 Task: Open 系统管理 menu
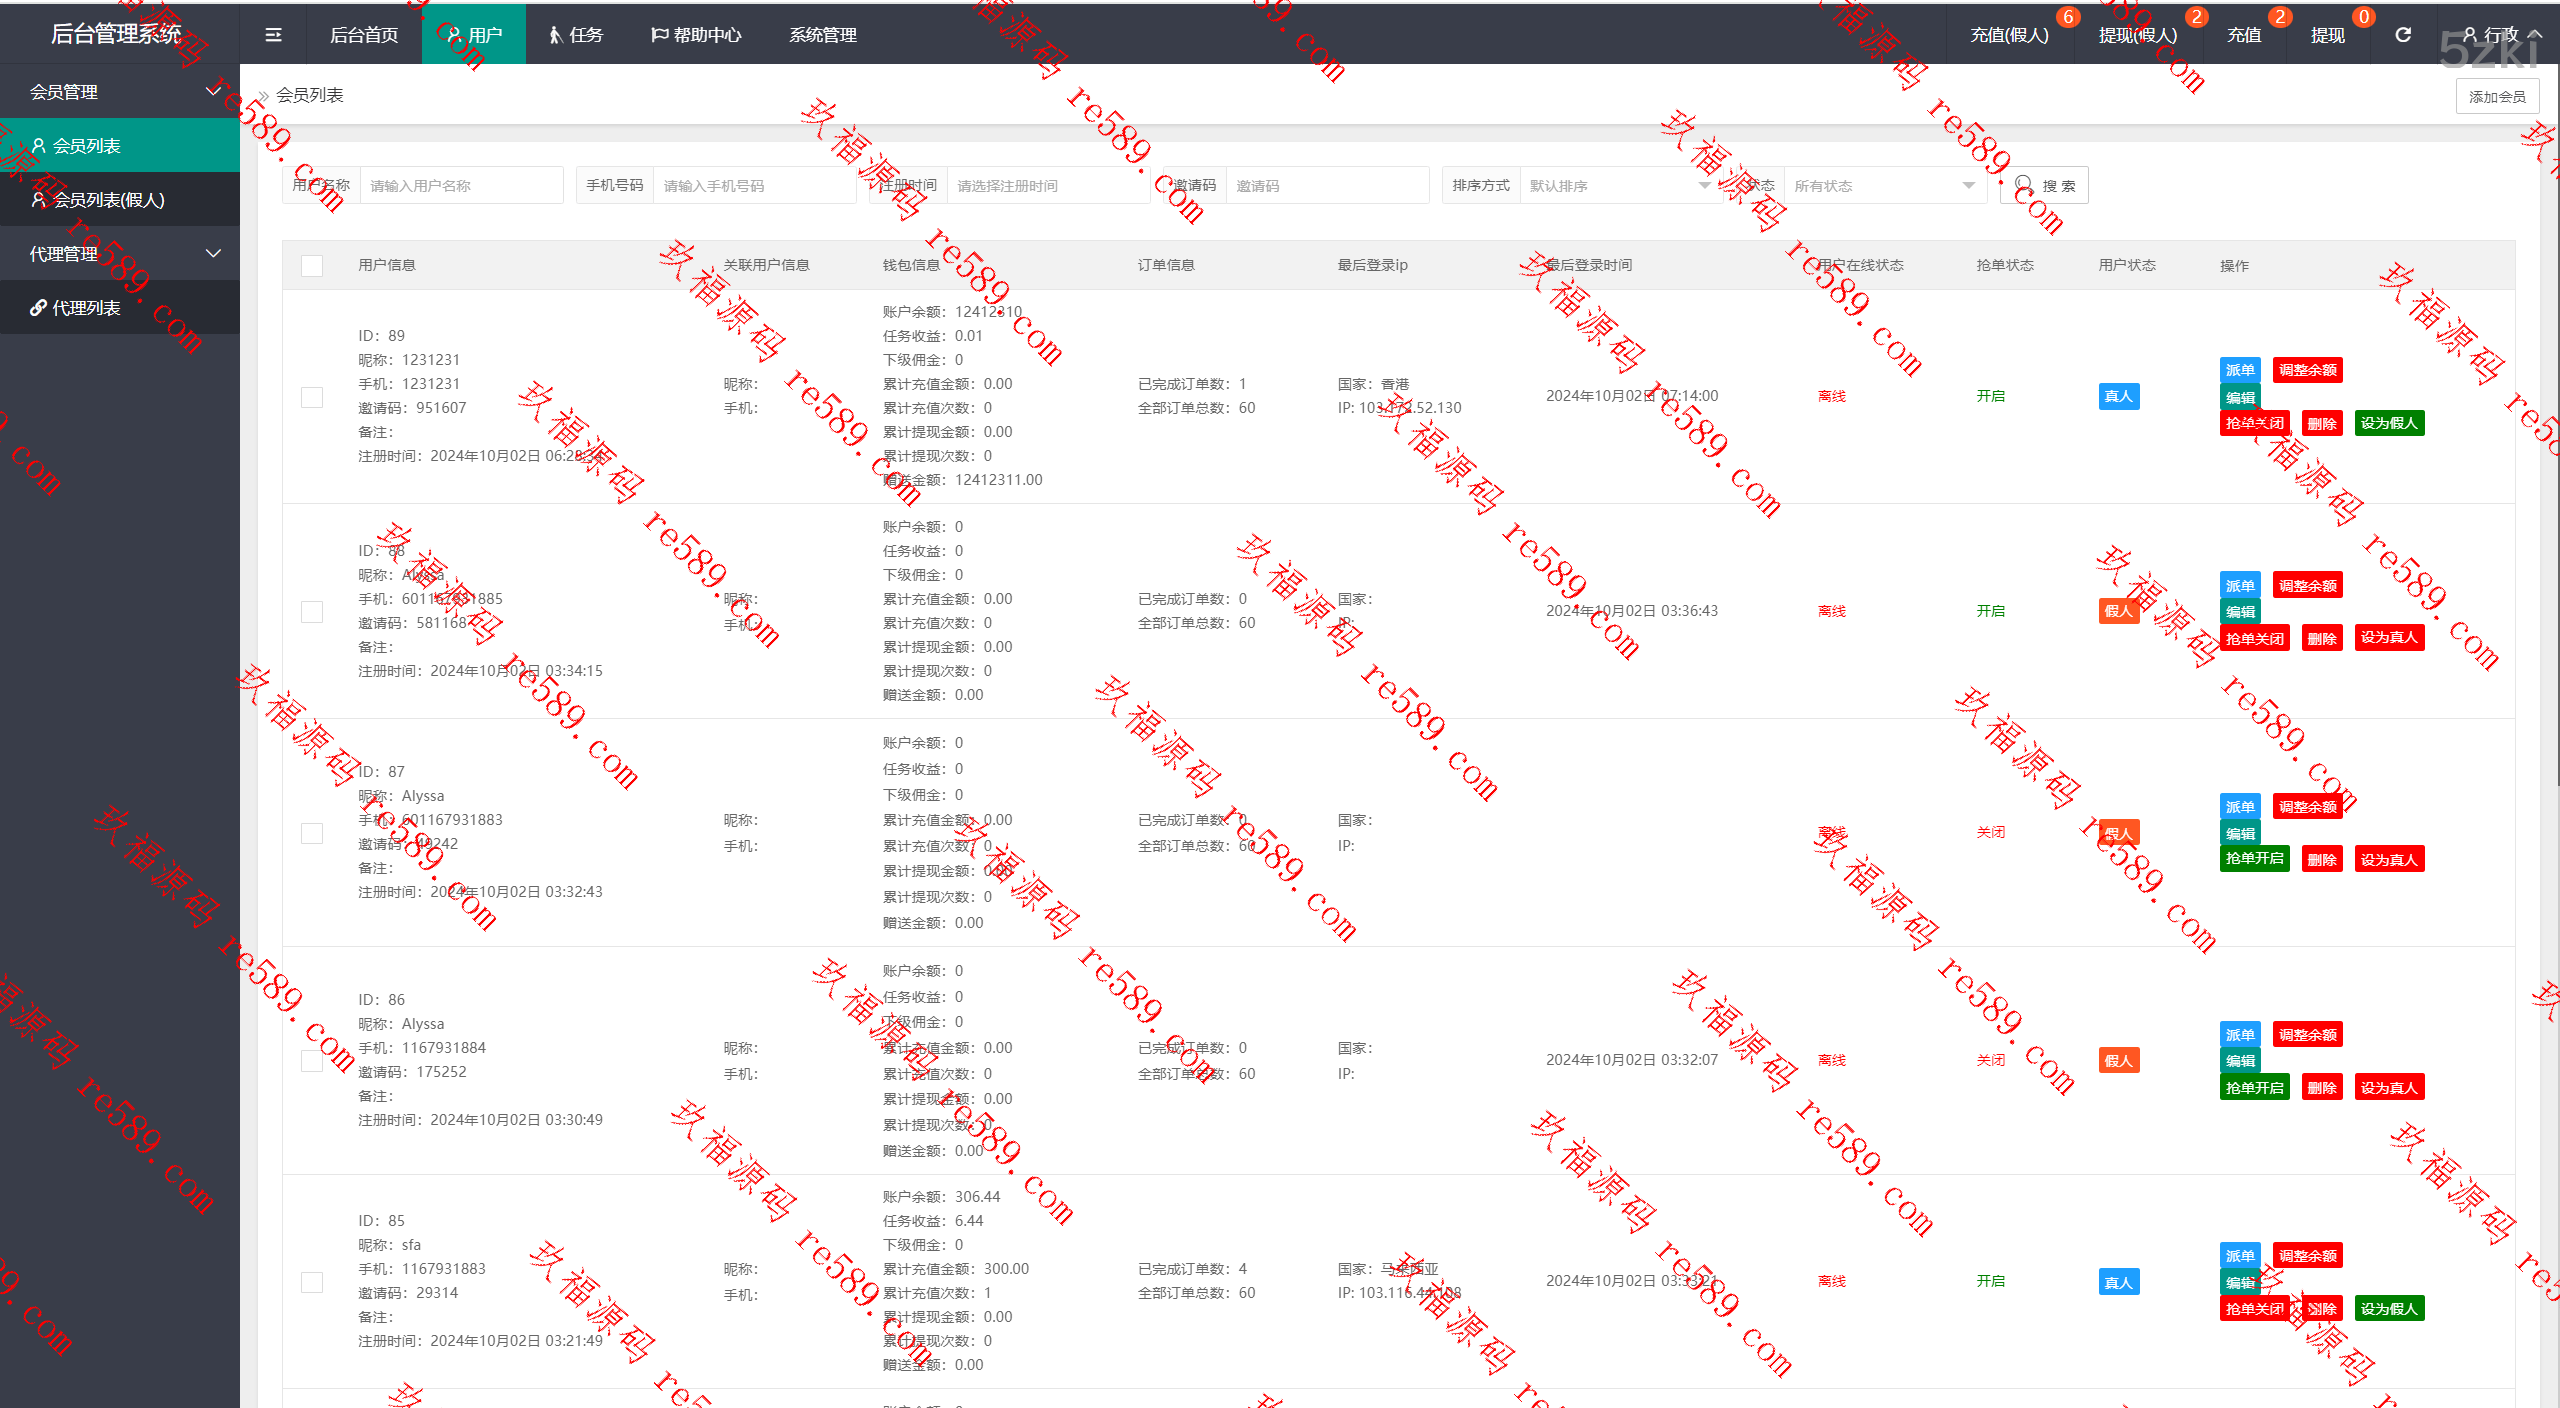pyautogui.click(x=822, y=35)
